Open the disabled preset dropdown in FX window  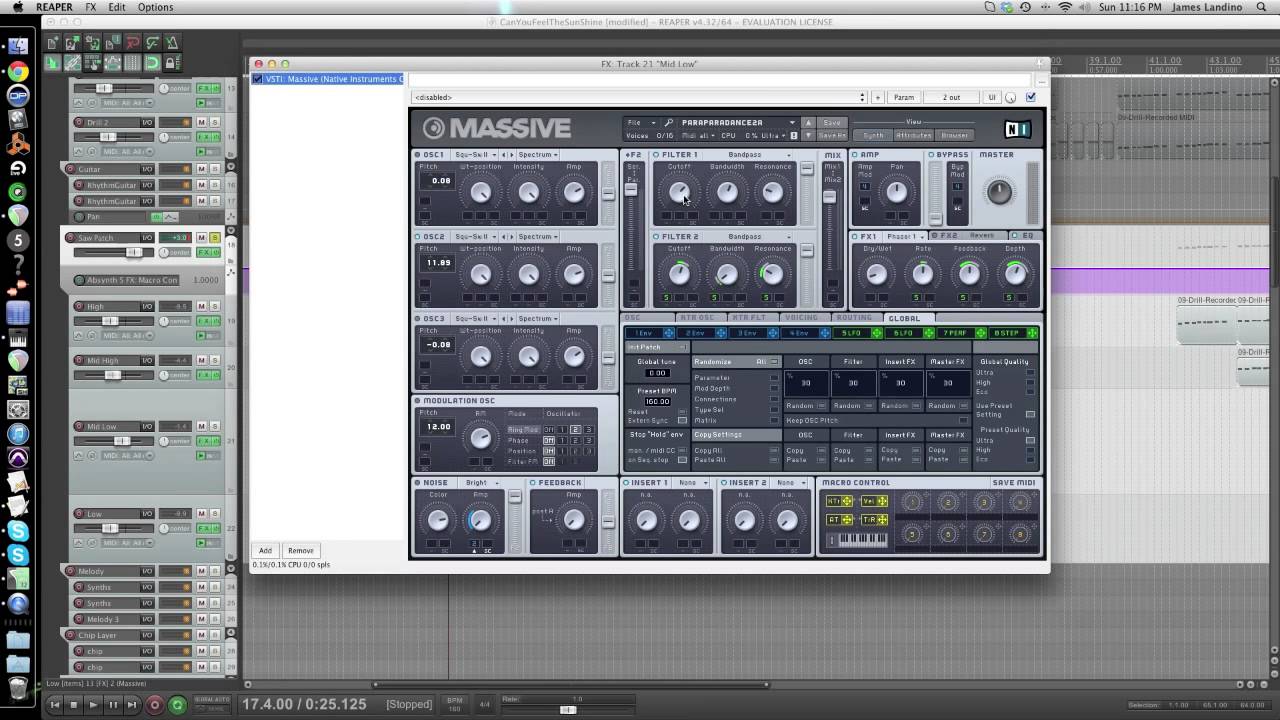(x=640, y=97)
